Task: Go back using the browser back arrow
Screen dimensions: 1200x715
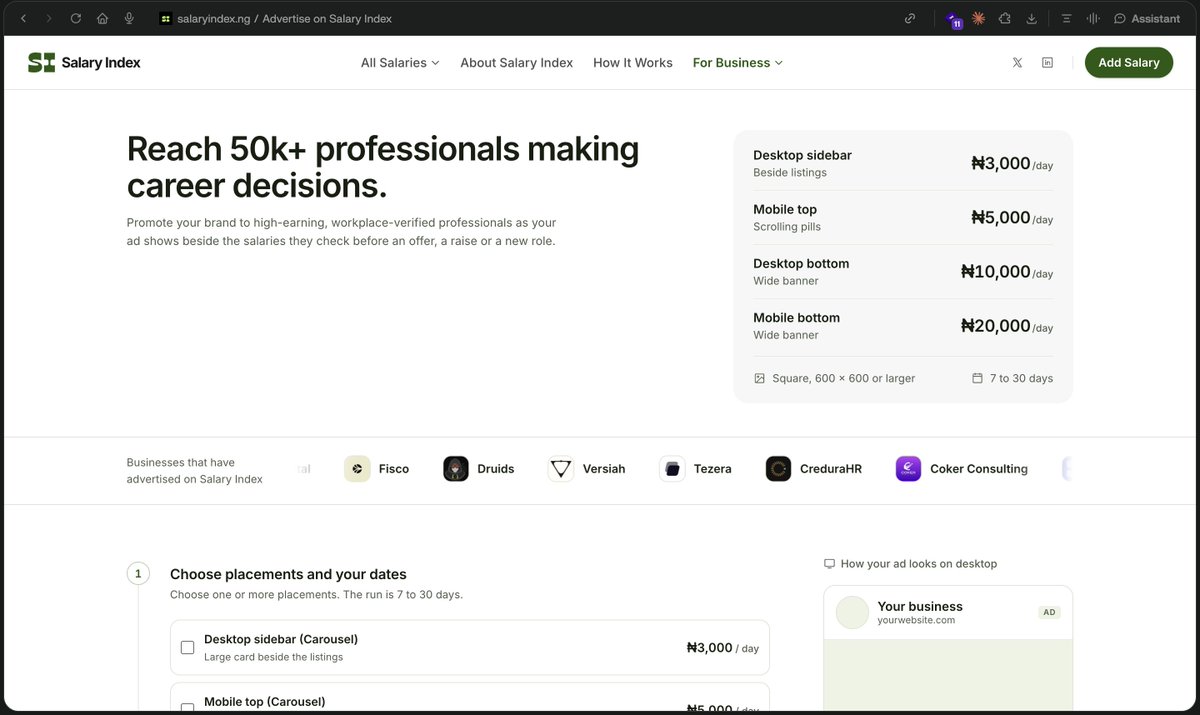Action: point(23,18)
